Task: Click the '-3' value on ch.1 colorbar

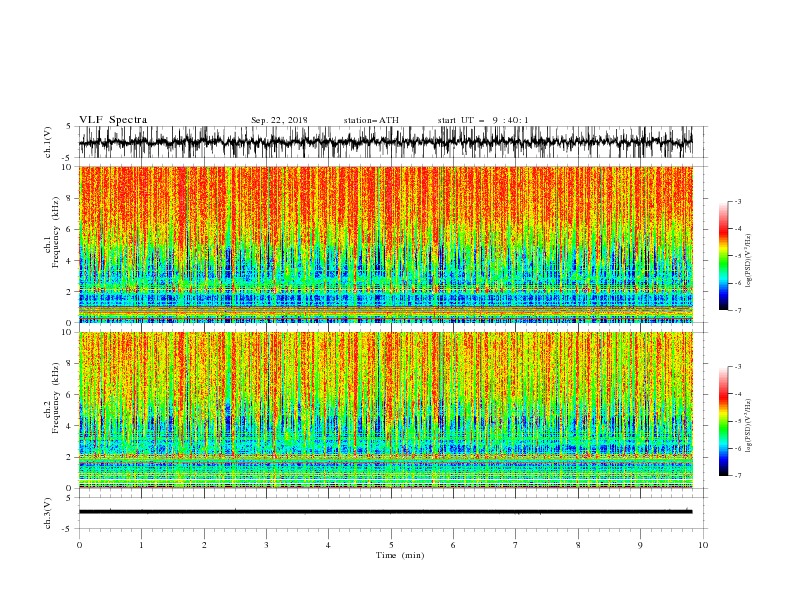Action: pyautogui.click(x=738, y=201)
